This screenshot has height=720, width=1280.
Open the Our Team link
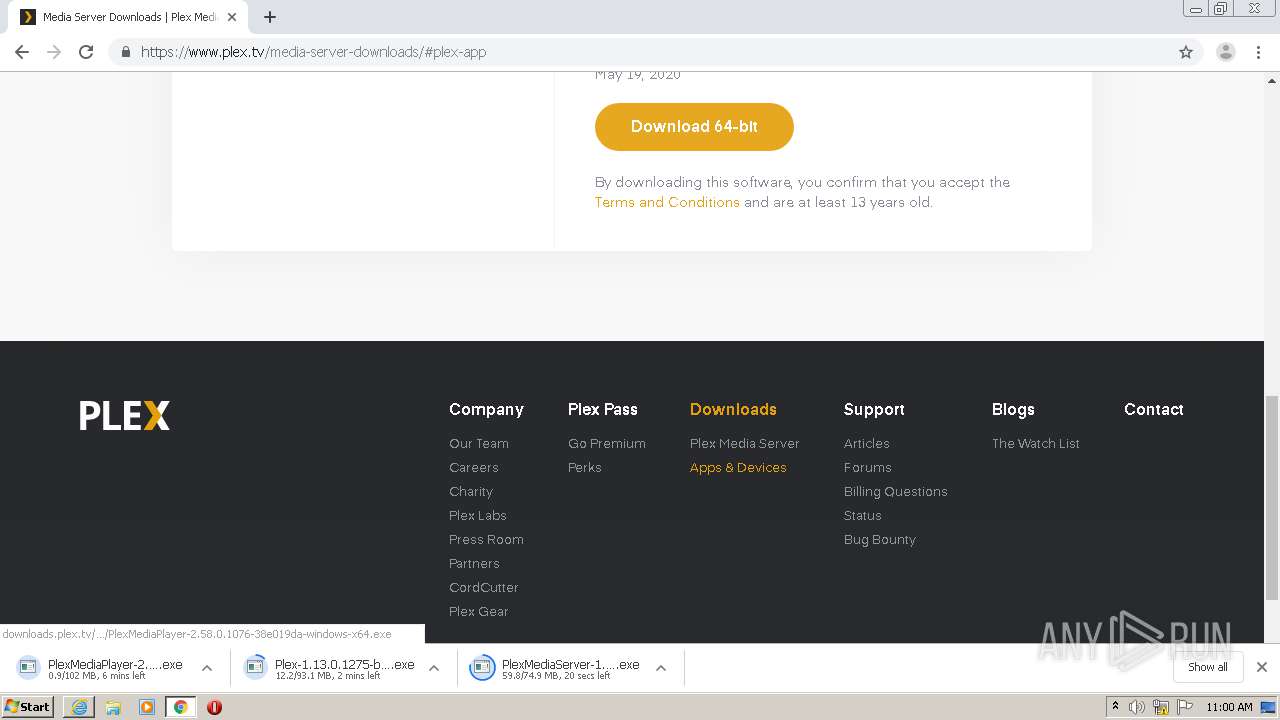click(479, 443)
